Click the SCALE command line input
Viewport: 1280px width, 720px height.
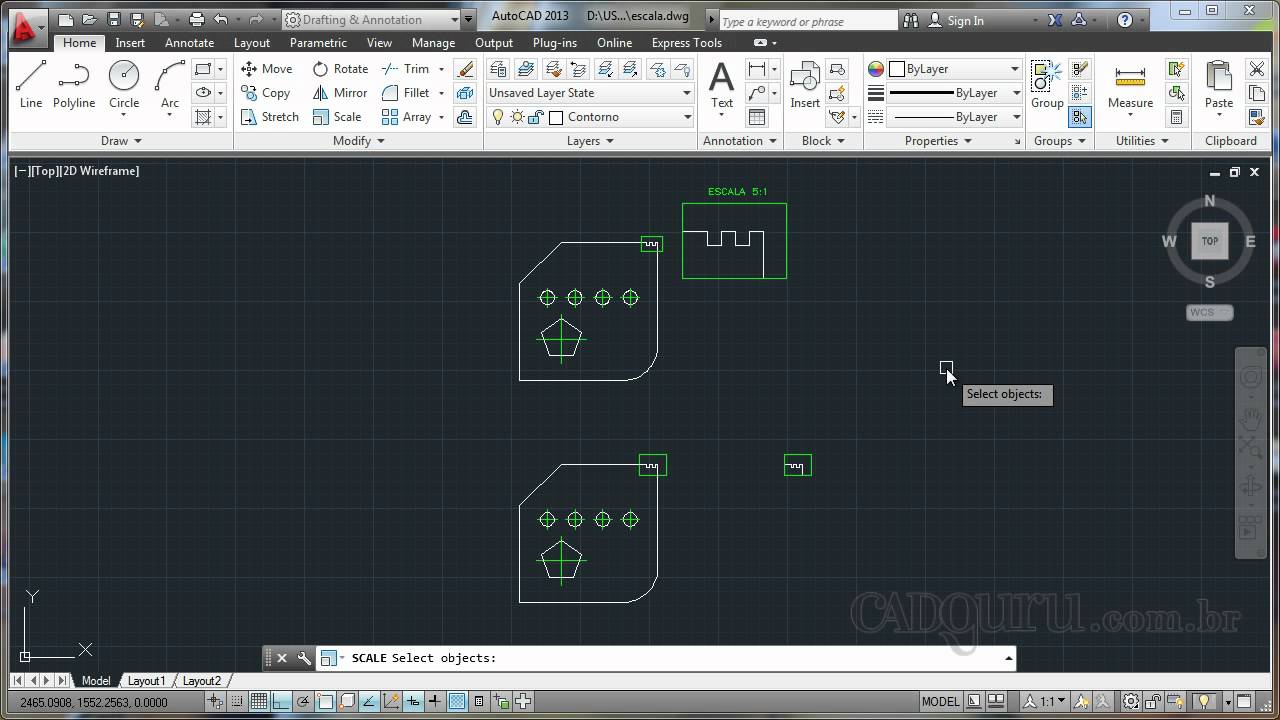666,658
